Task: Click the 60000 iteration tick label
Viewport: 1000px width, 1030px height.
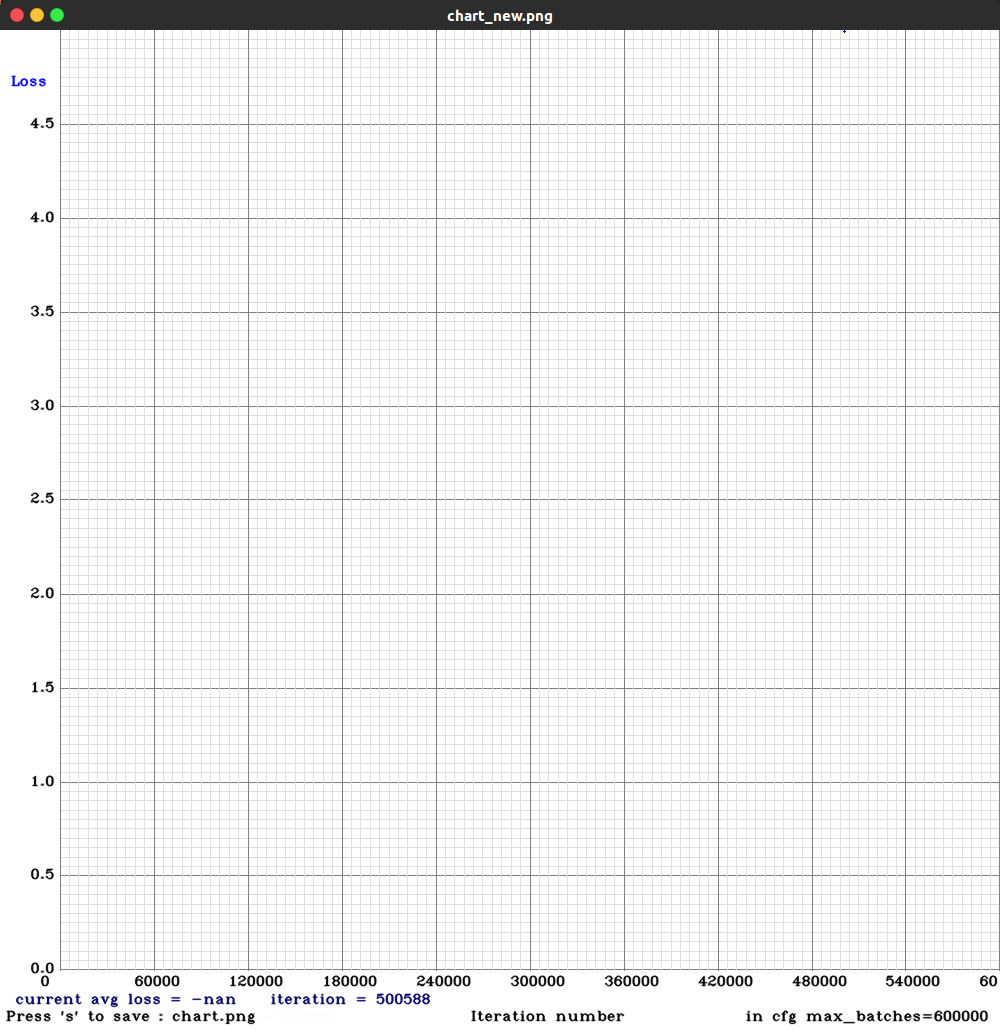Action: pyautogui.click(x=157, y=981)
